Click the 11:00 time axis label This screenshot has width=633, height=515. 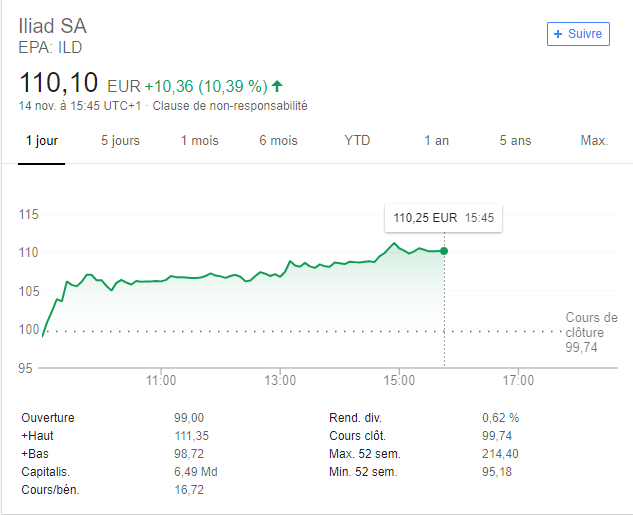pos(161,380)
